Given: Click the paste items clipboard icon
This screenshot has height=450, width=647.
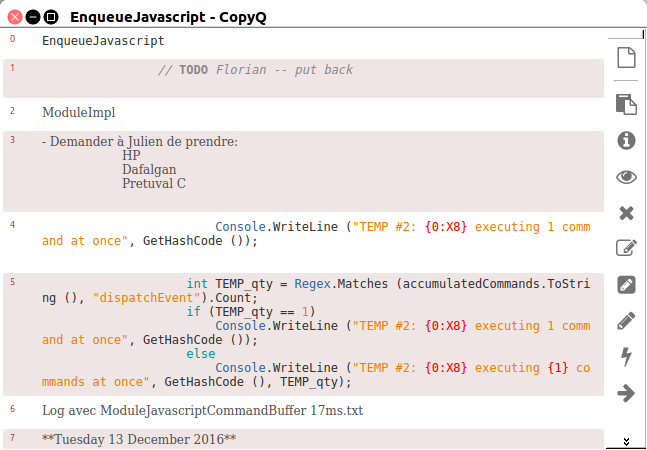Looking at the screenshot, I should [x=626, y=104].
